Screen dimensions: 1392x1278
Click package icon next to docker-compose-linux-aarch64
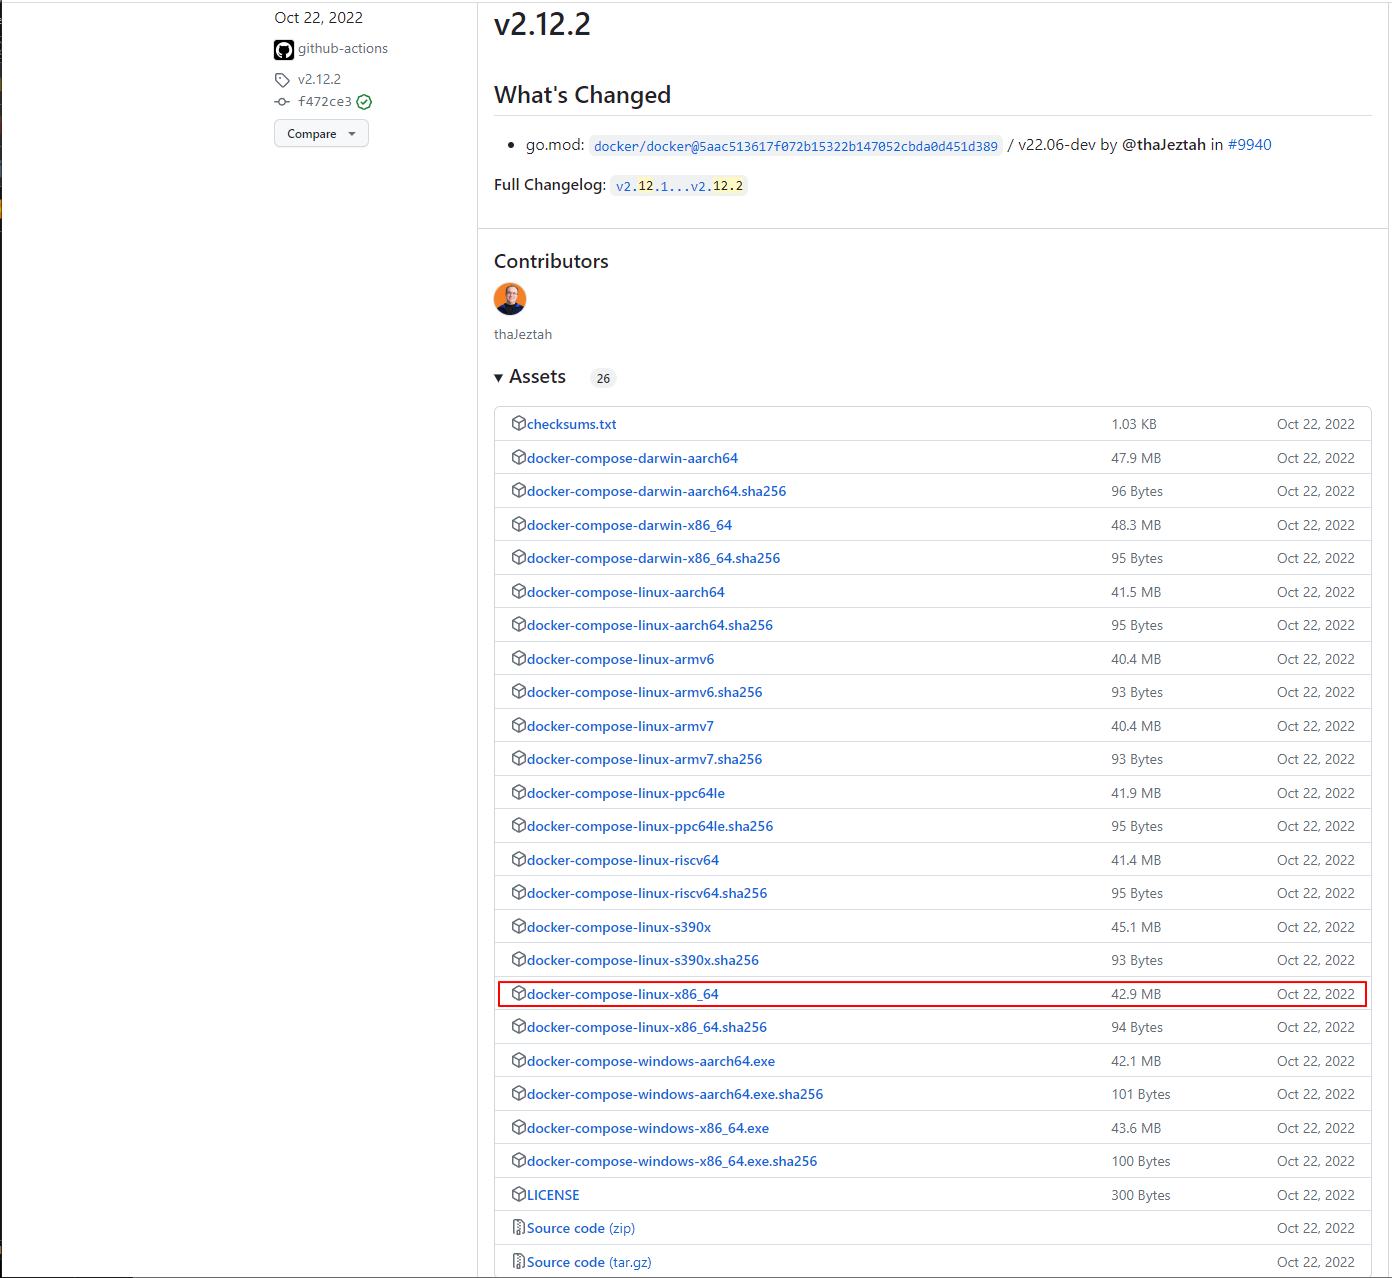[x=519, y=591]
